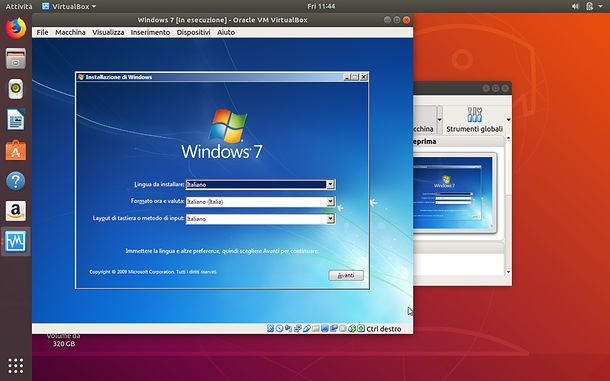Click the USB devices status icon

[x=307, y=328]
